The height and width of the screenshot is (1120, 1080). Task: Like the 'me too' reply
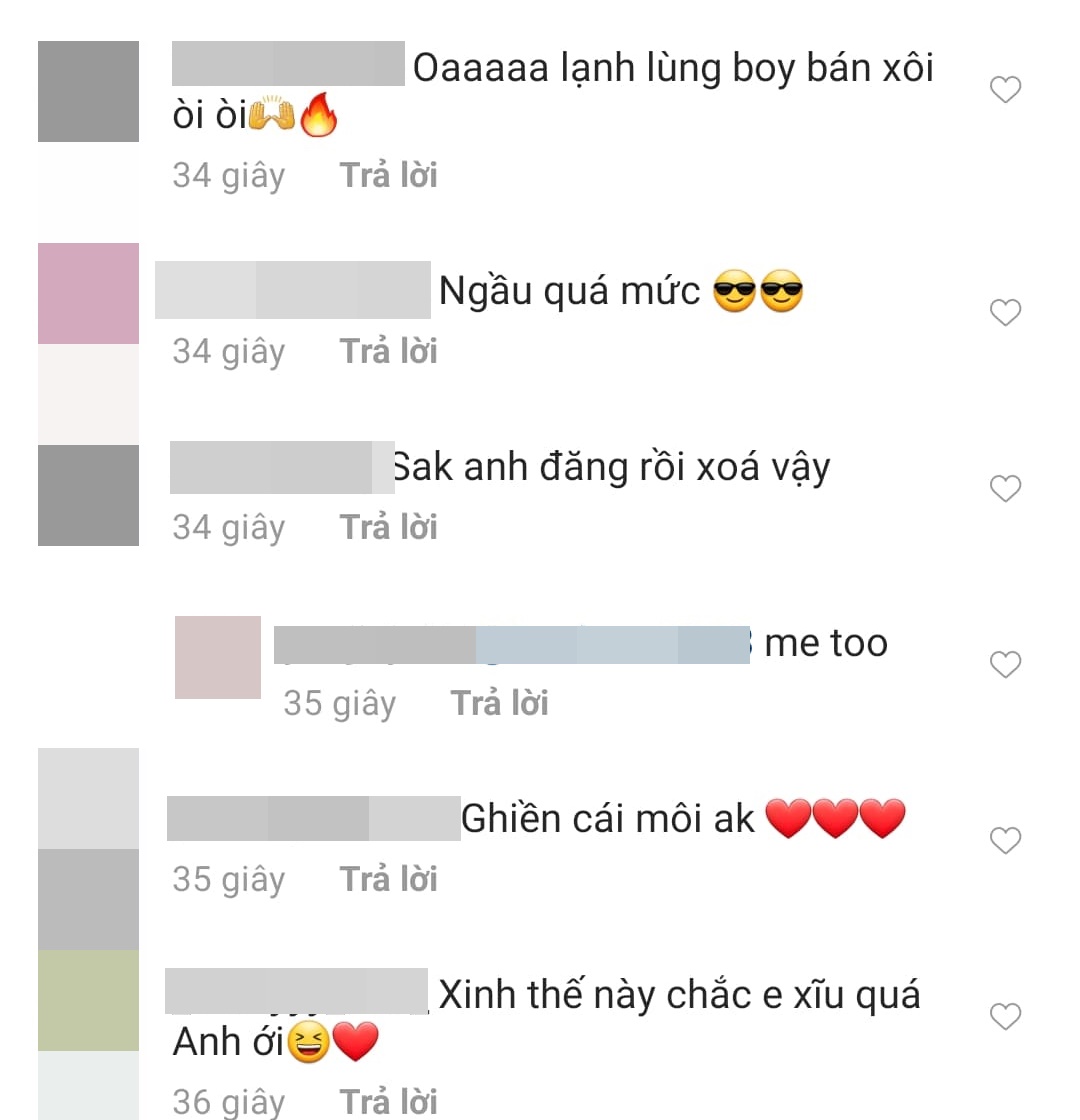click(x=1005, y=664)
